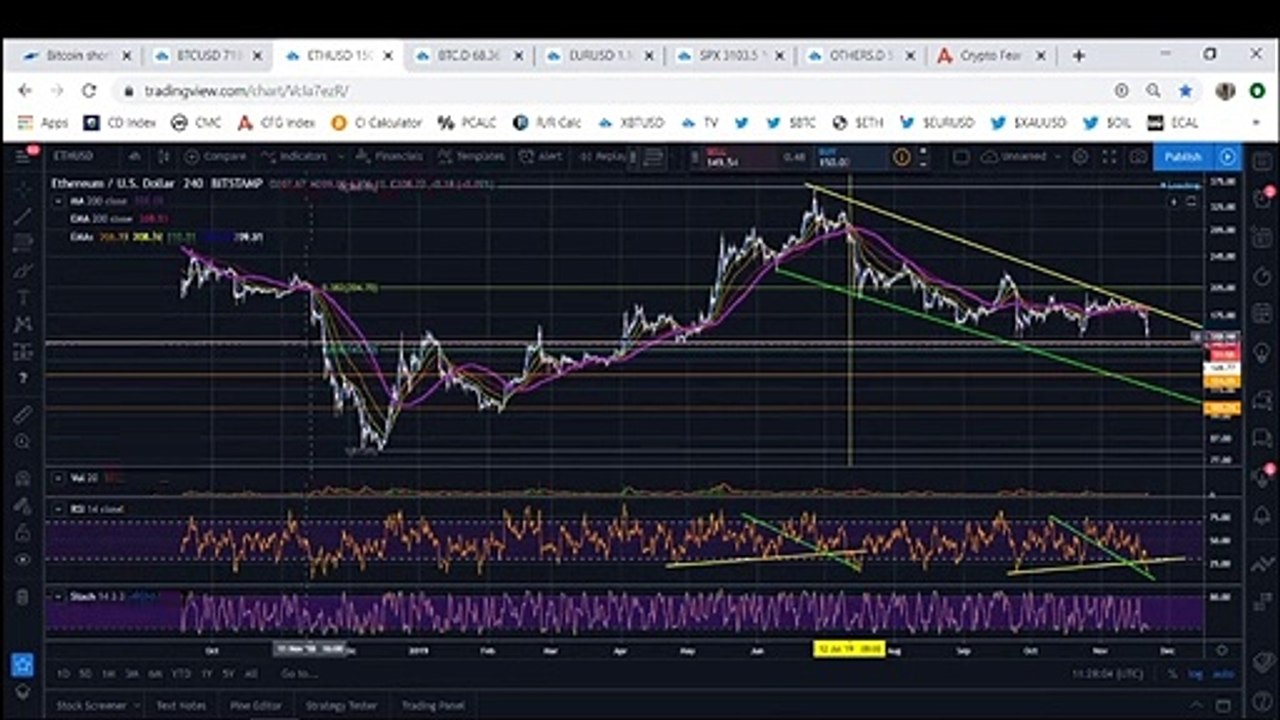1280x720 pixels.
Task: Toggle hide all drawing tools eye icon
Action: point(23,560)
